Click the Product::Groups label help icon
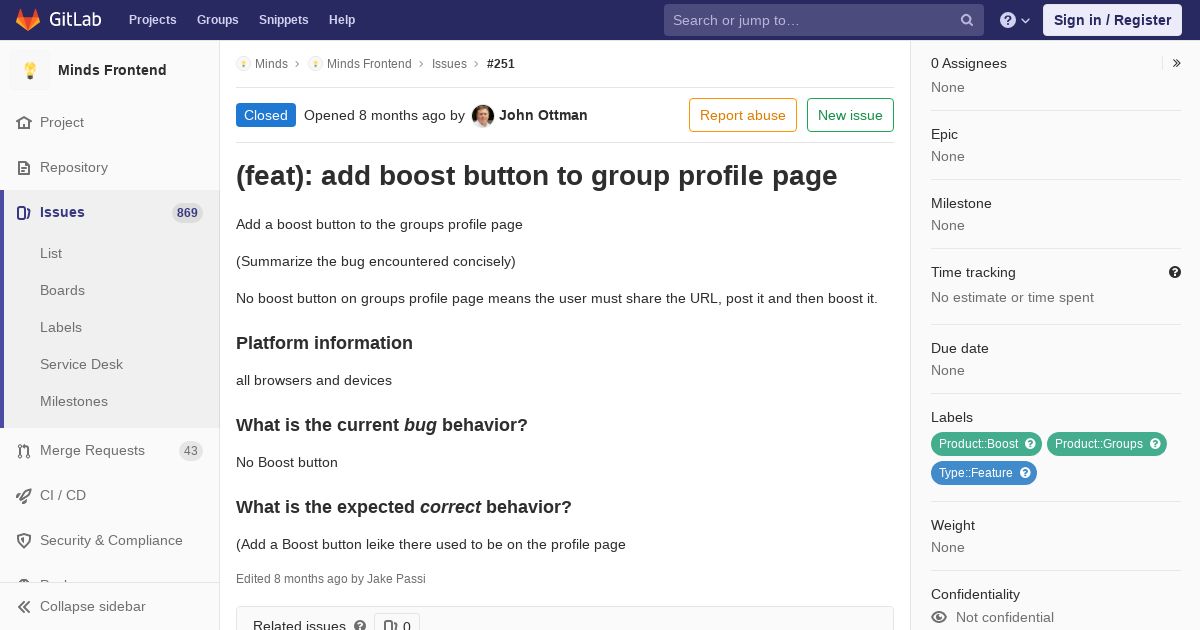The width and height of the screenshot is (1200, 630). (x=1155, y=444)
